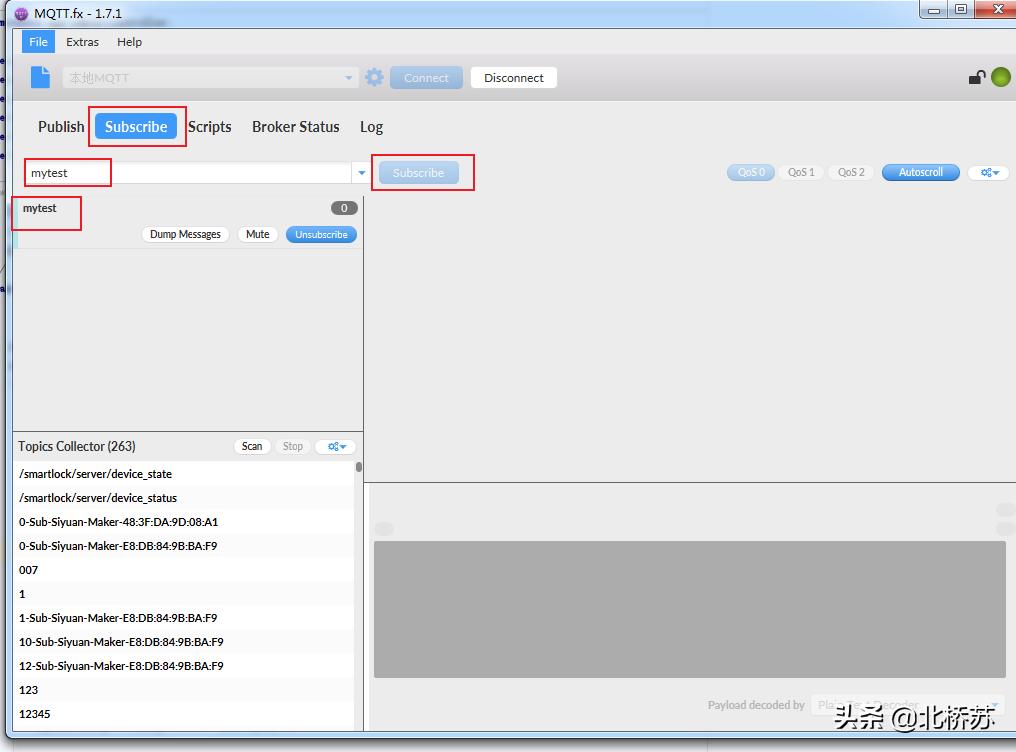Maximize the MQTT.fx window

(961, 10)
